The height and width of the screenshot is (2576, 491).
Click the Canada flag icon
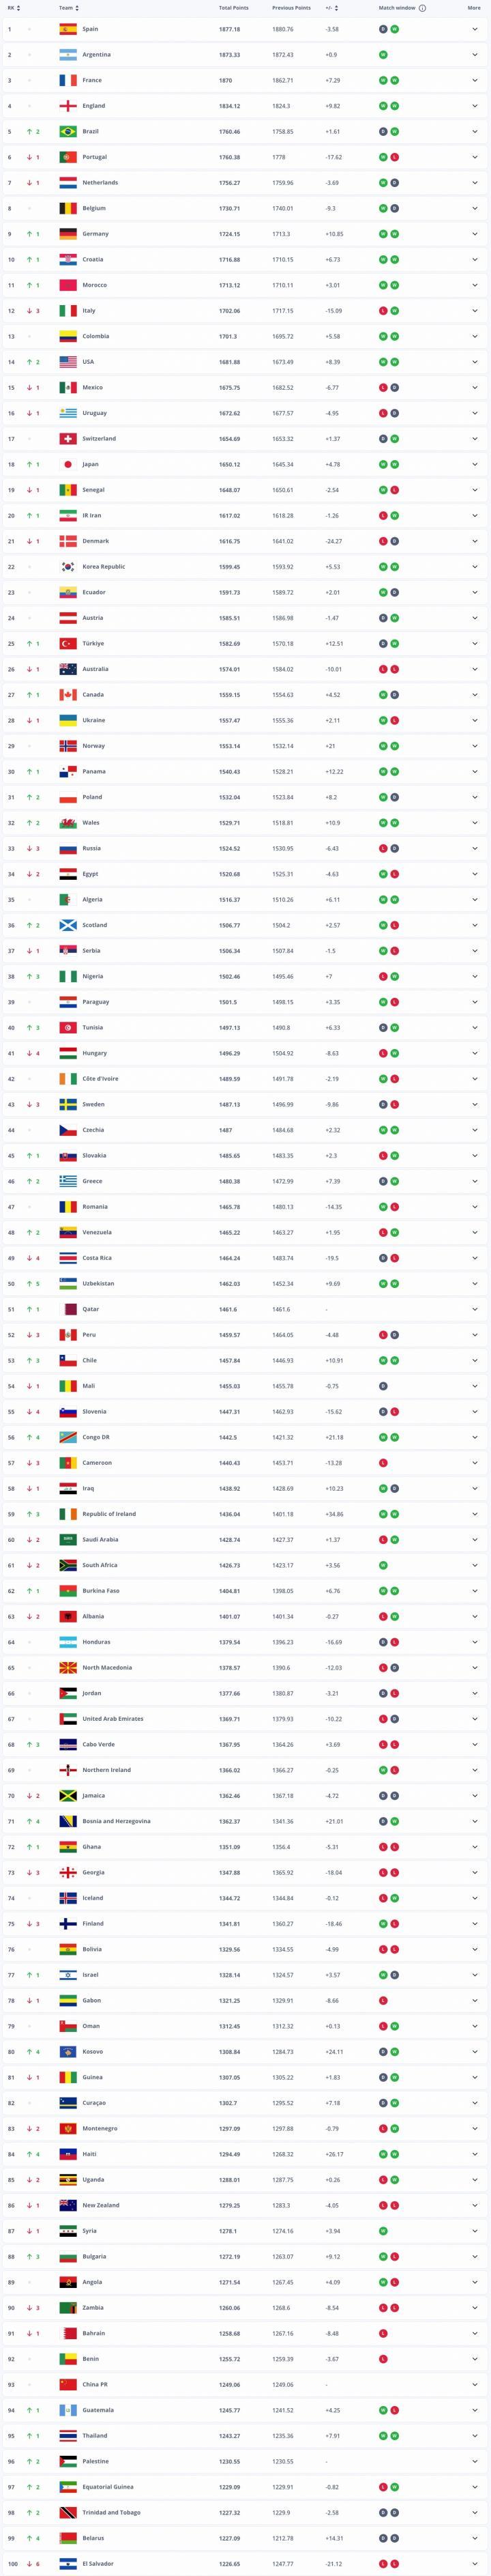click(68, 695)
